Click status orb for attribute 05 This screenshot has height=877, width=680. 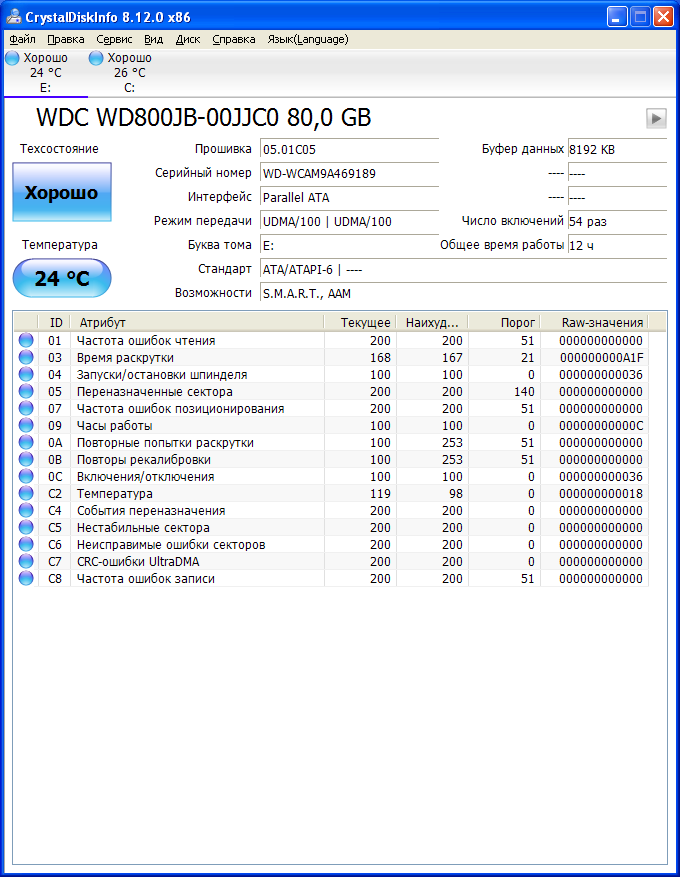point(26,391)
